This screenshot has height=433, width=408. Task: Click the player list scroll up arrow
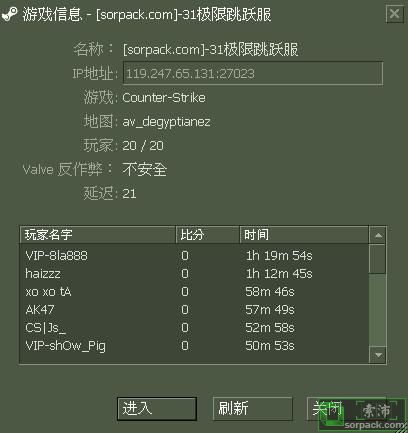coord(378,235)
